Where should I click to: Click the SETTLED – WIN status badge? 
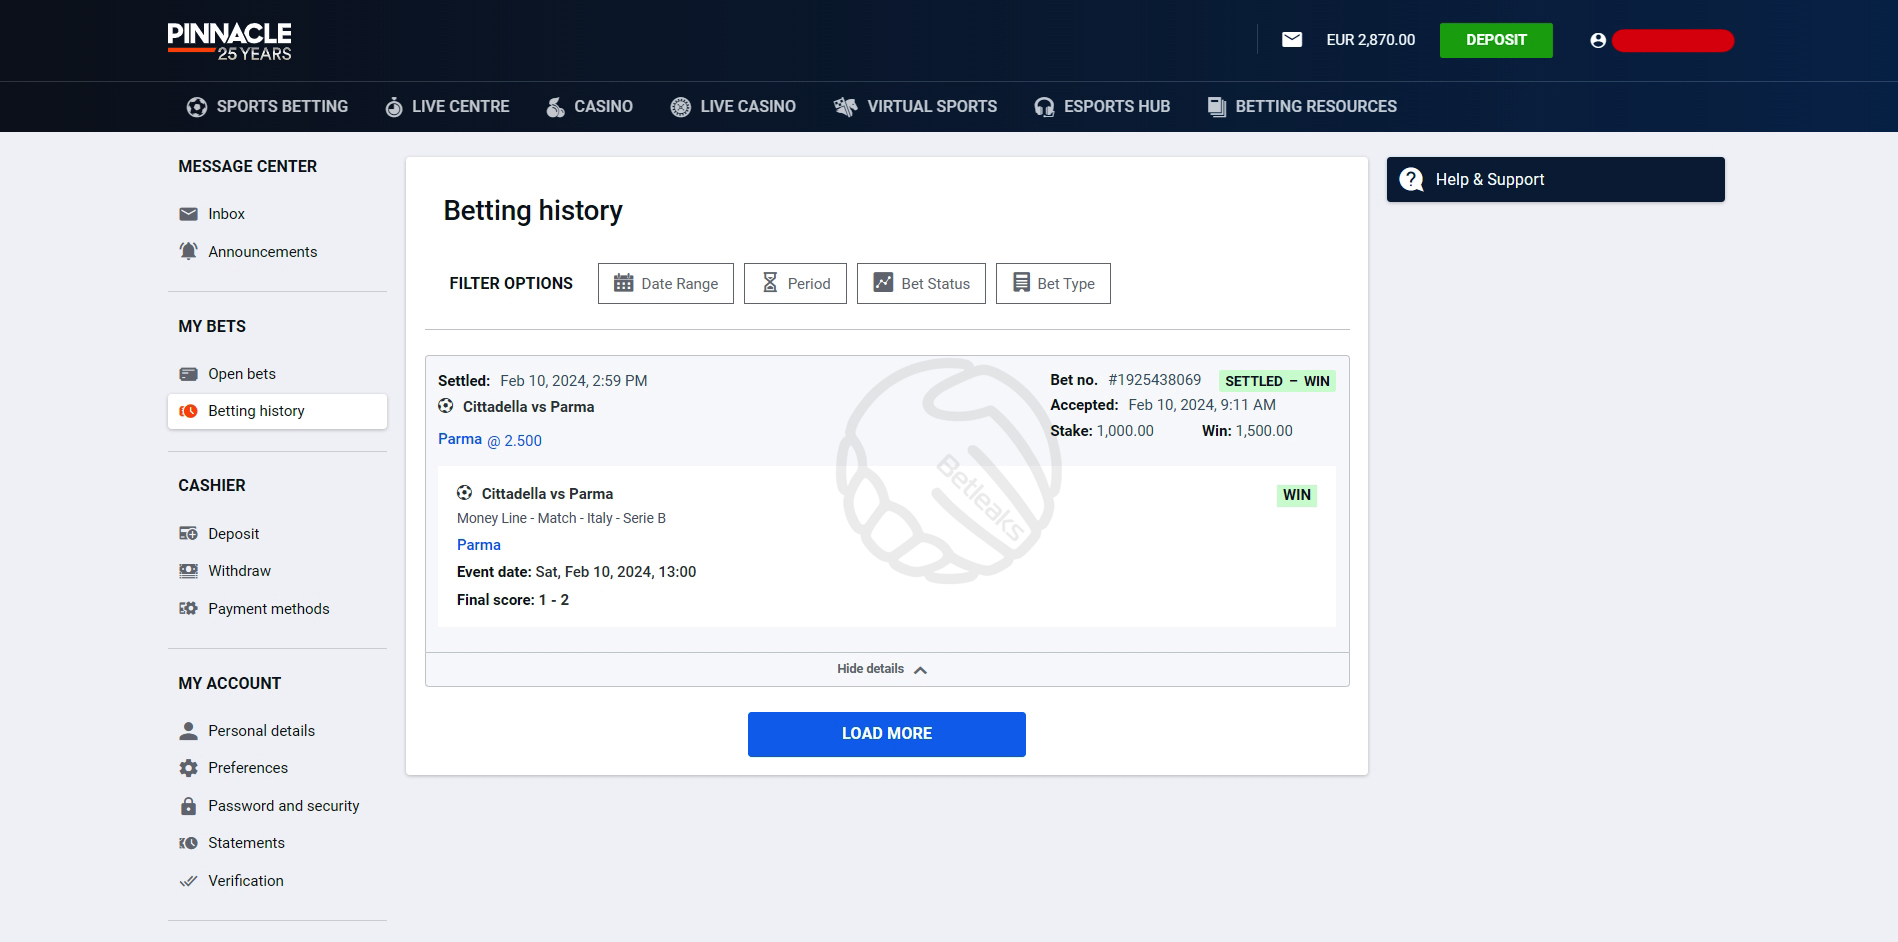1277,381
